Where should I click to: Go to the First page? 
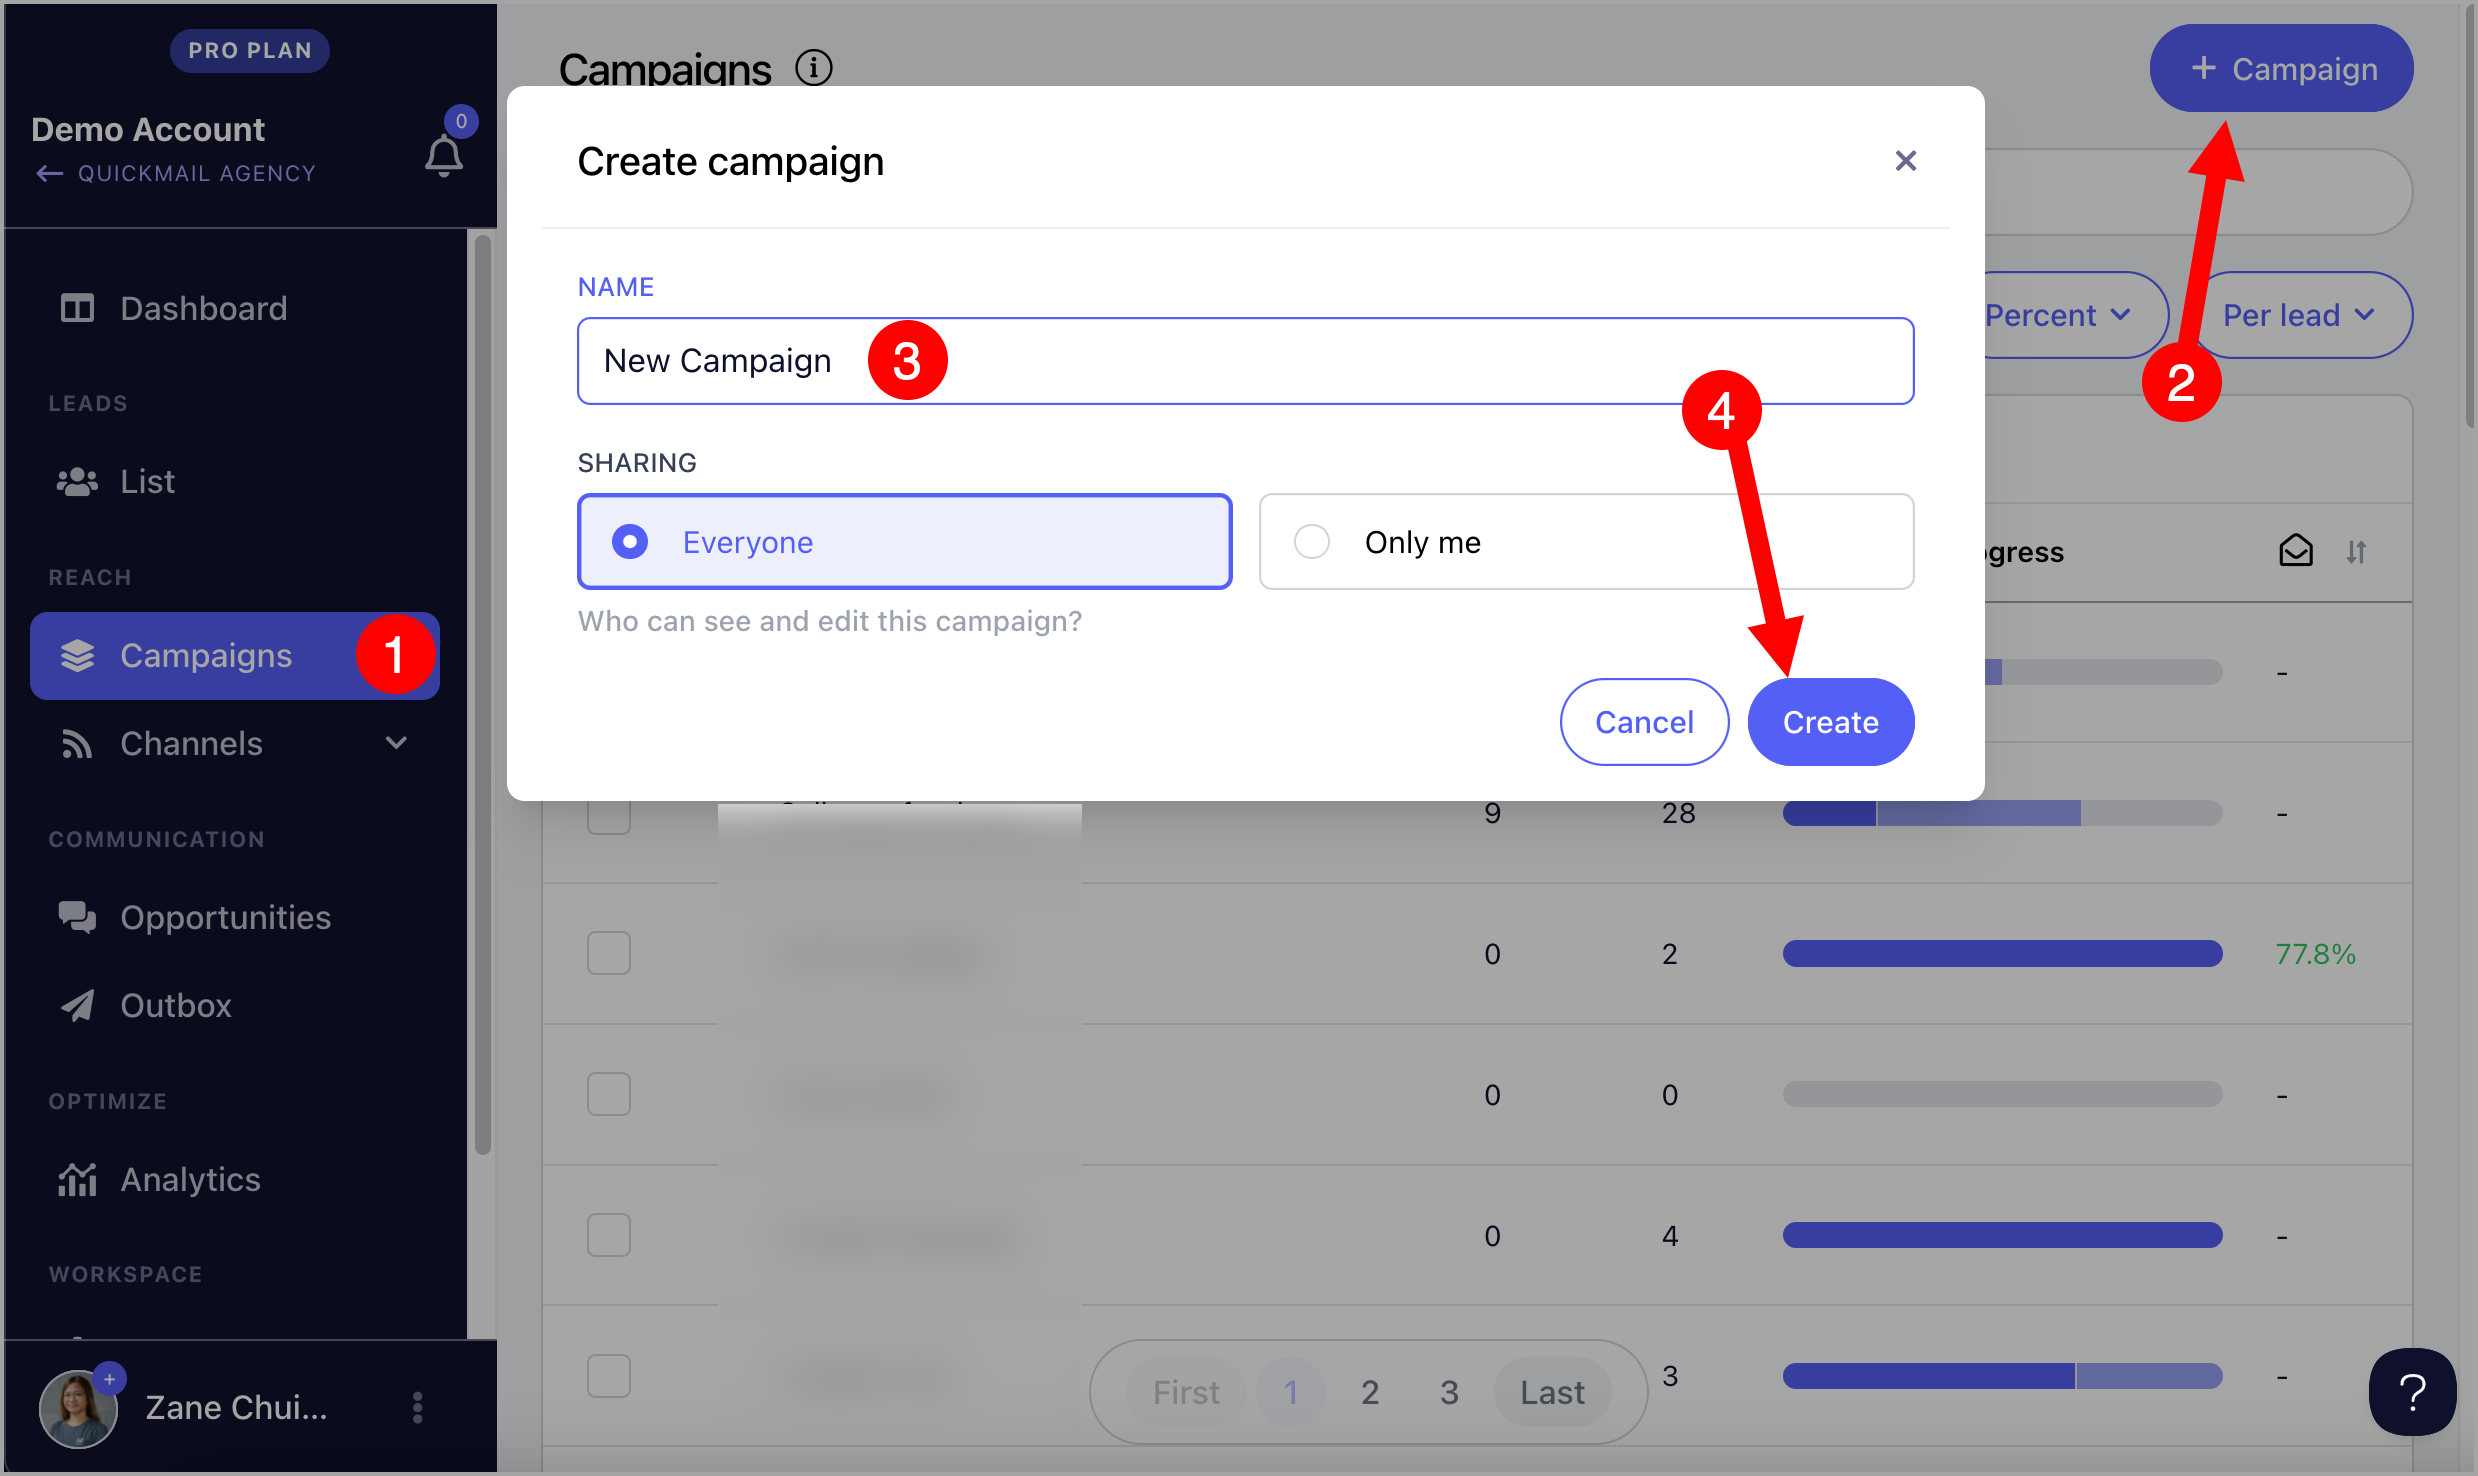1186,1392
